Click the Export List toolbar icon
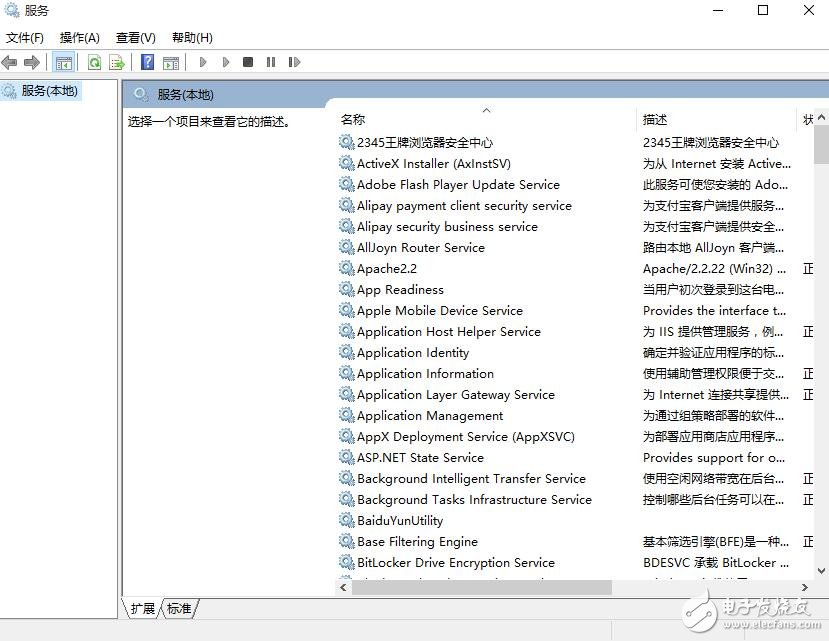 (x=116, y=63)
